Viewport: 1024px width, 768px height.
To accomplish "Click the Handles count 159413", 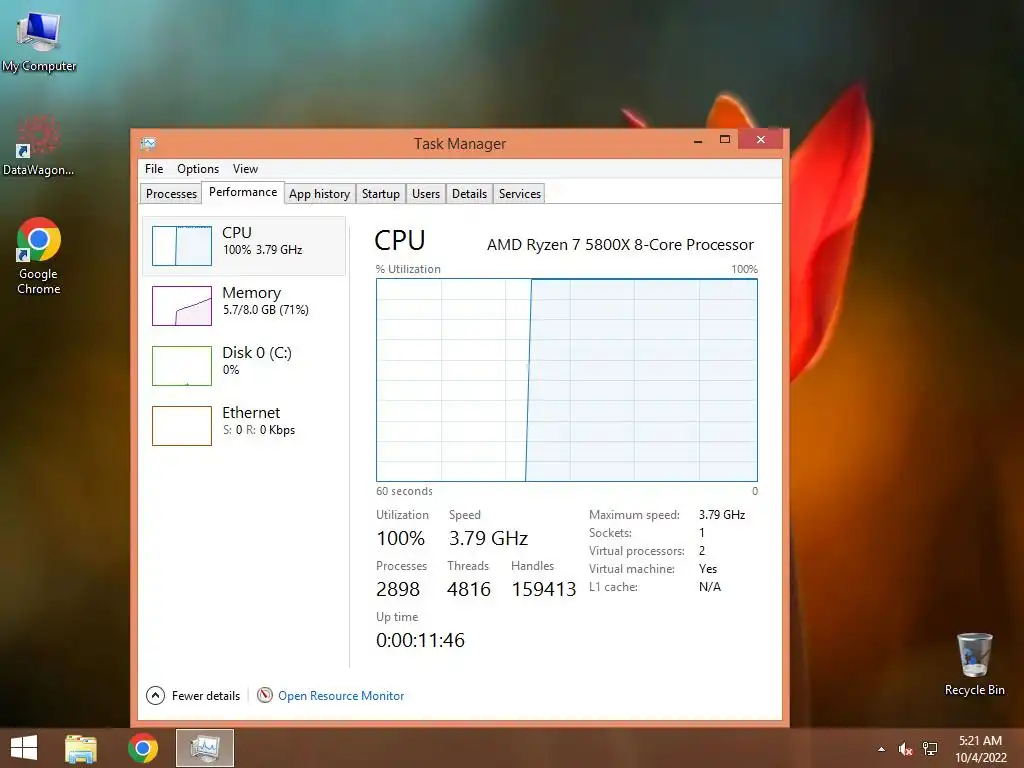I will pos(544,589).
